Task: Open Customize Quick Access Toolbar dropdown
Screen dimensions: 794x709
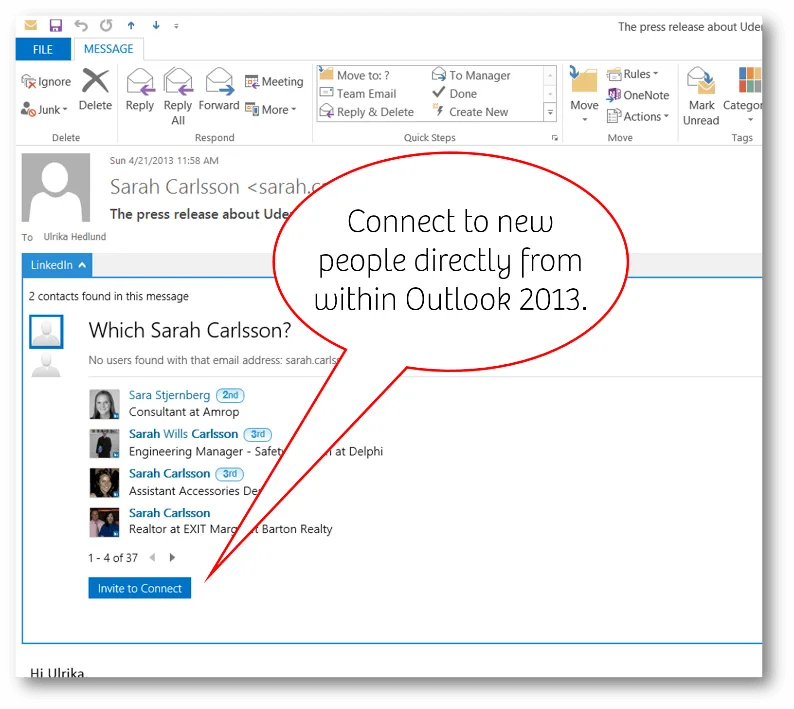Action: pos(176,26)
